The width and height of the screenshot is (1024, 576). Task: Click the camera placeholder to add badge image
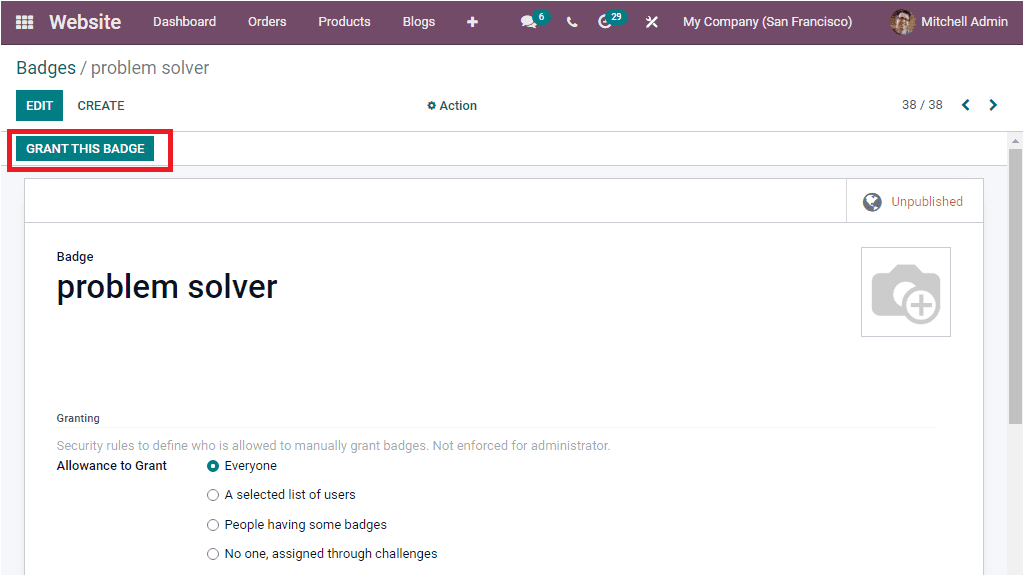pyautogui.click(x=905, y=291)
